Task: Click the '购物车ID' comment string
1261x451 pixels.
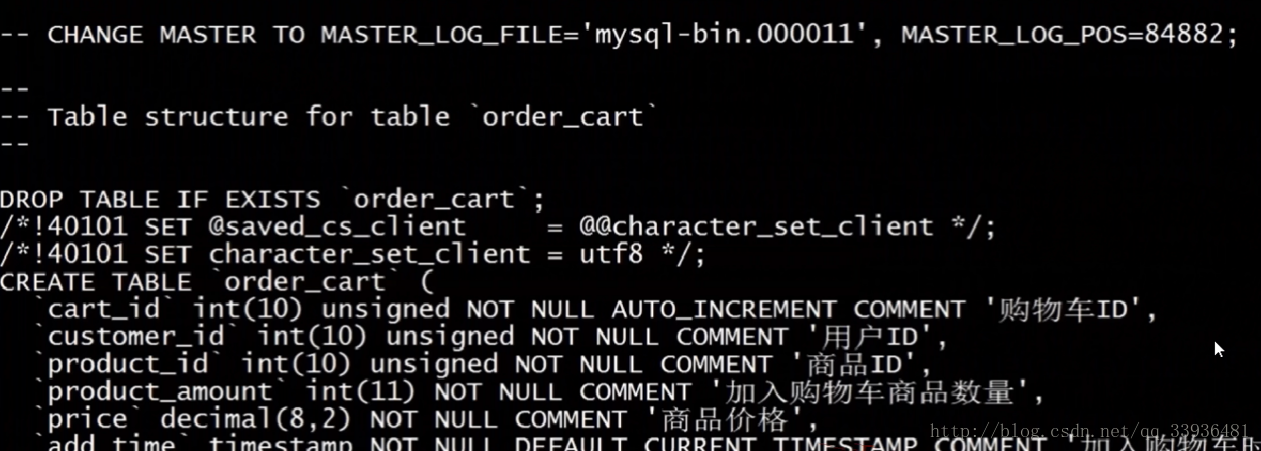Action: pos(1070,309)
